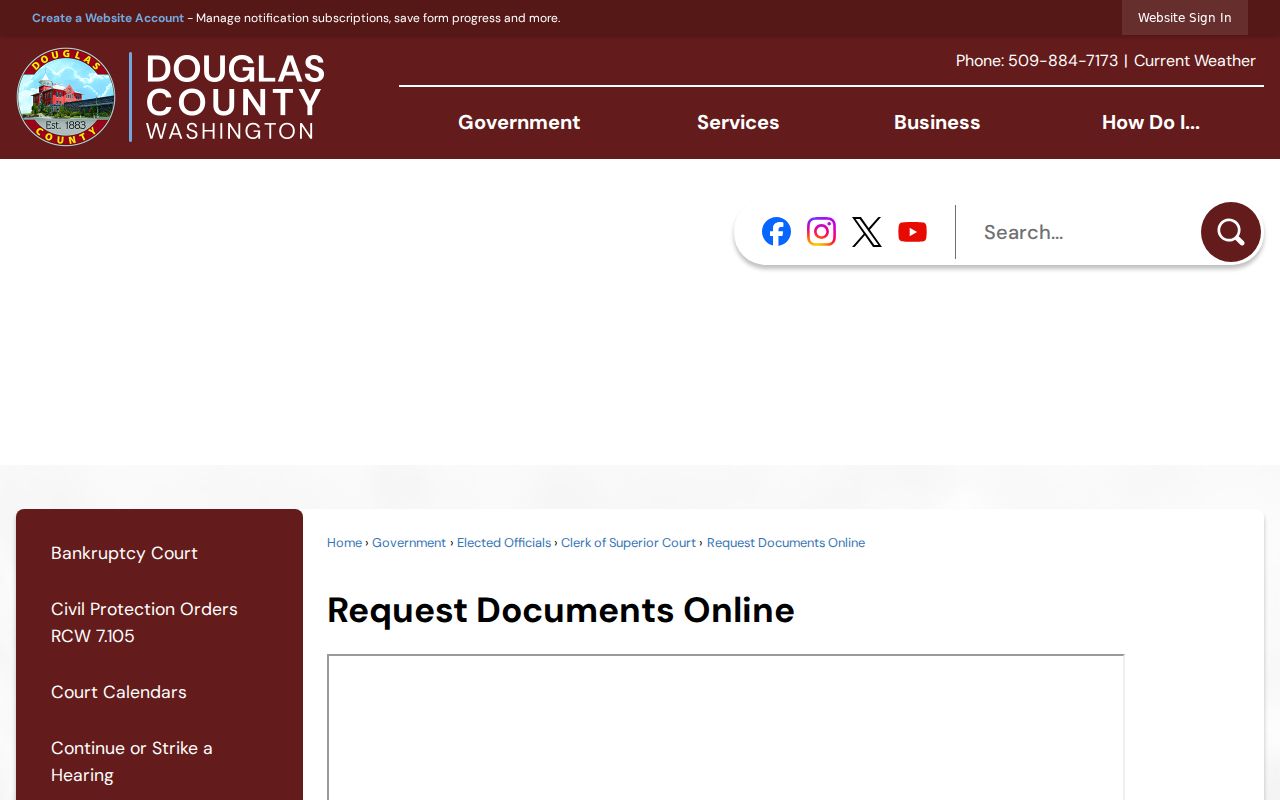The height and width of the screenshot is (800, 1280).
Task: Open the Business menu
Action: coord(937,122)
